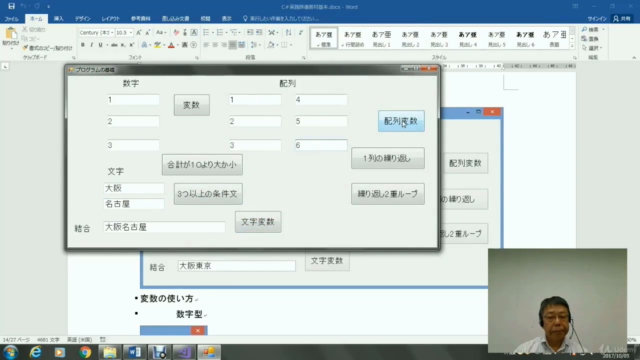640x360 pixels.
Task: Click the red Font Color button
Action: tap(171, 45)
